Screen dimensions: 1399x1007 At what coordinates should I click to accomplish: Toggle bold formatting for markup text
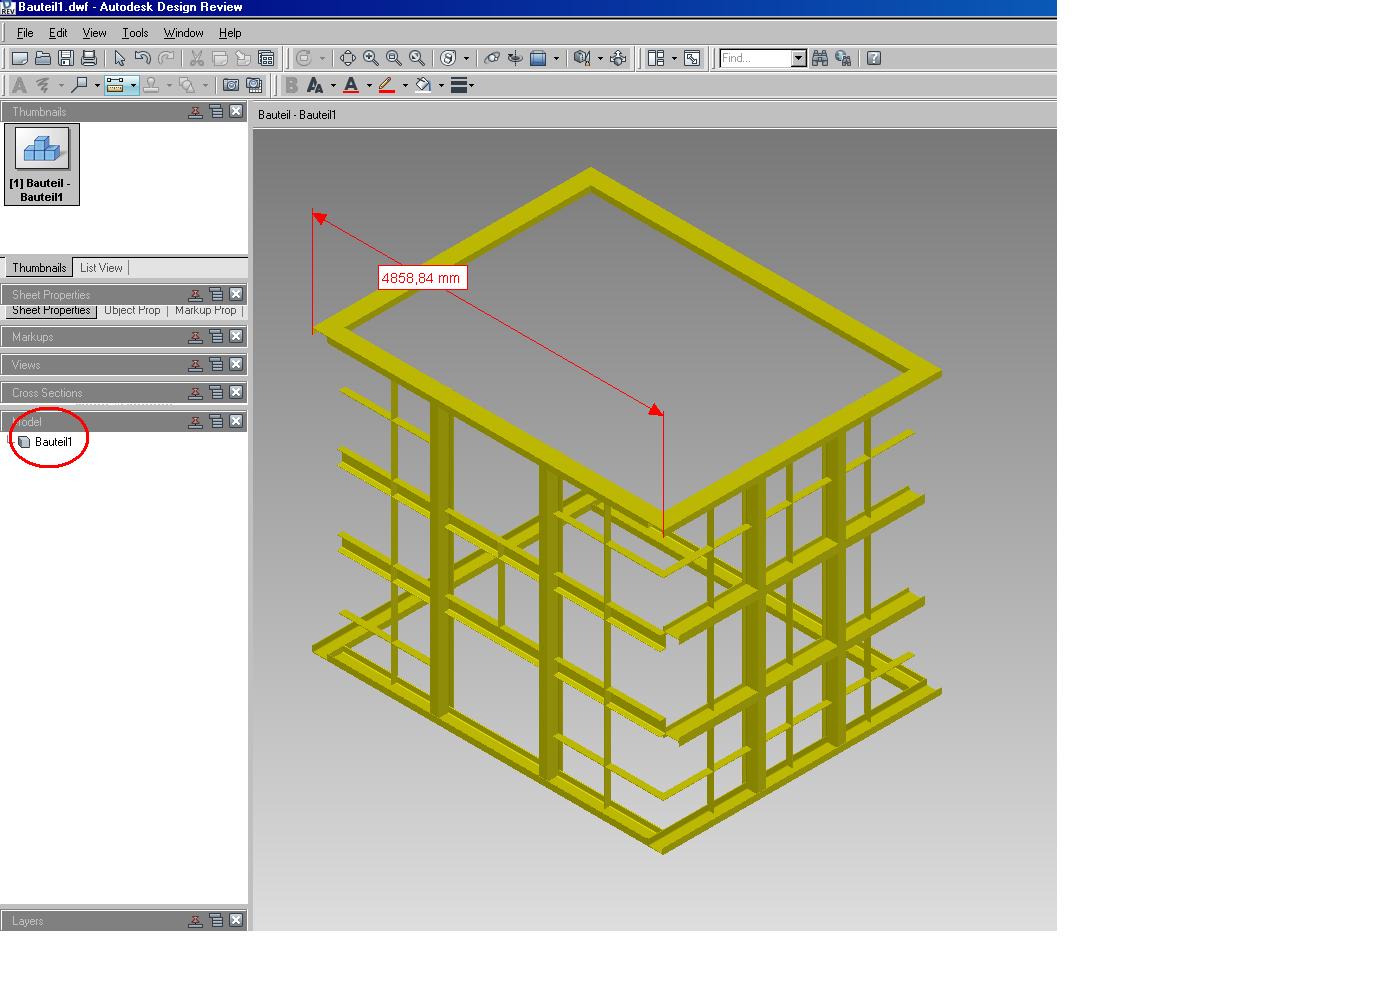[290, 85]
